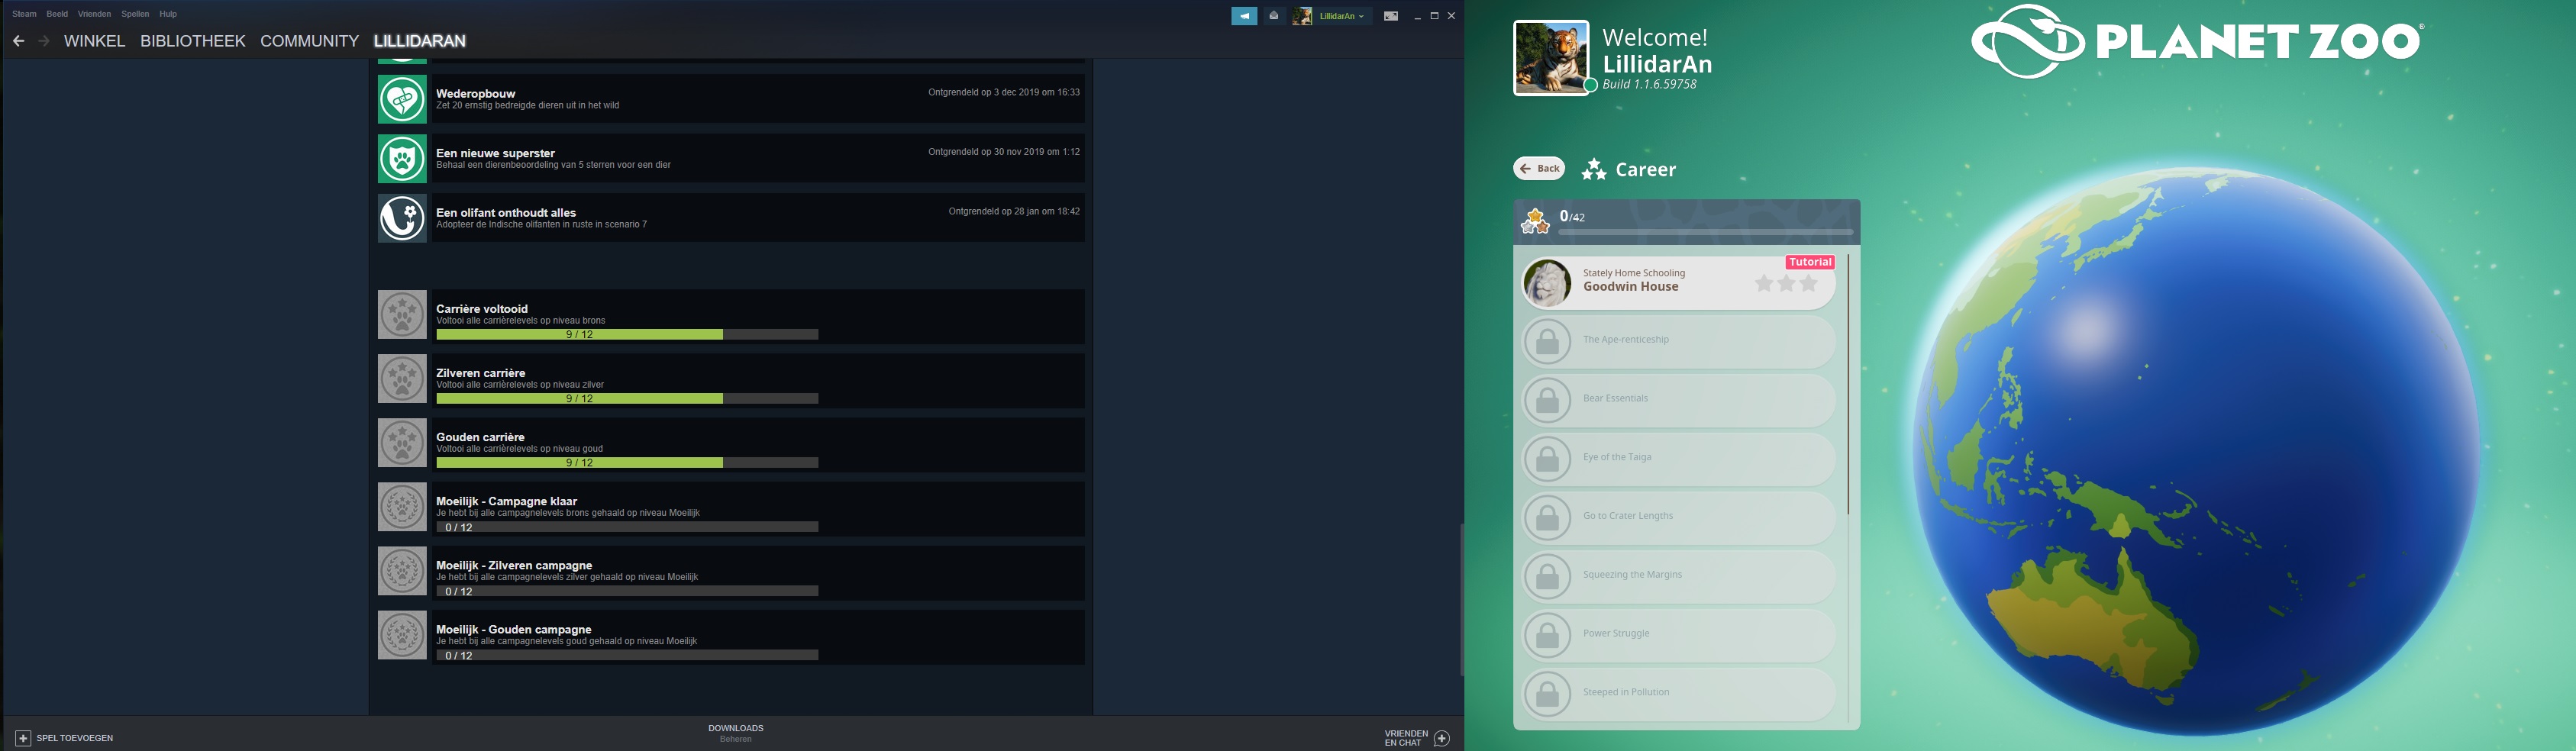This screenshot has height=751, width=2576.
Task: Click 'Power Struggle' scenario label
Action: coord(1616,633)
